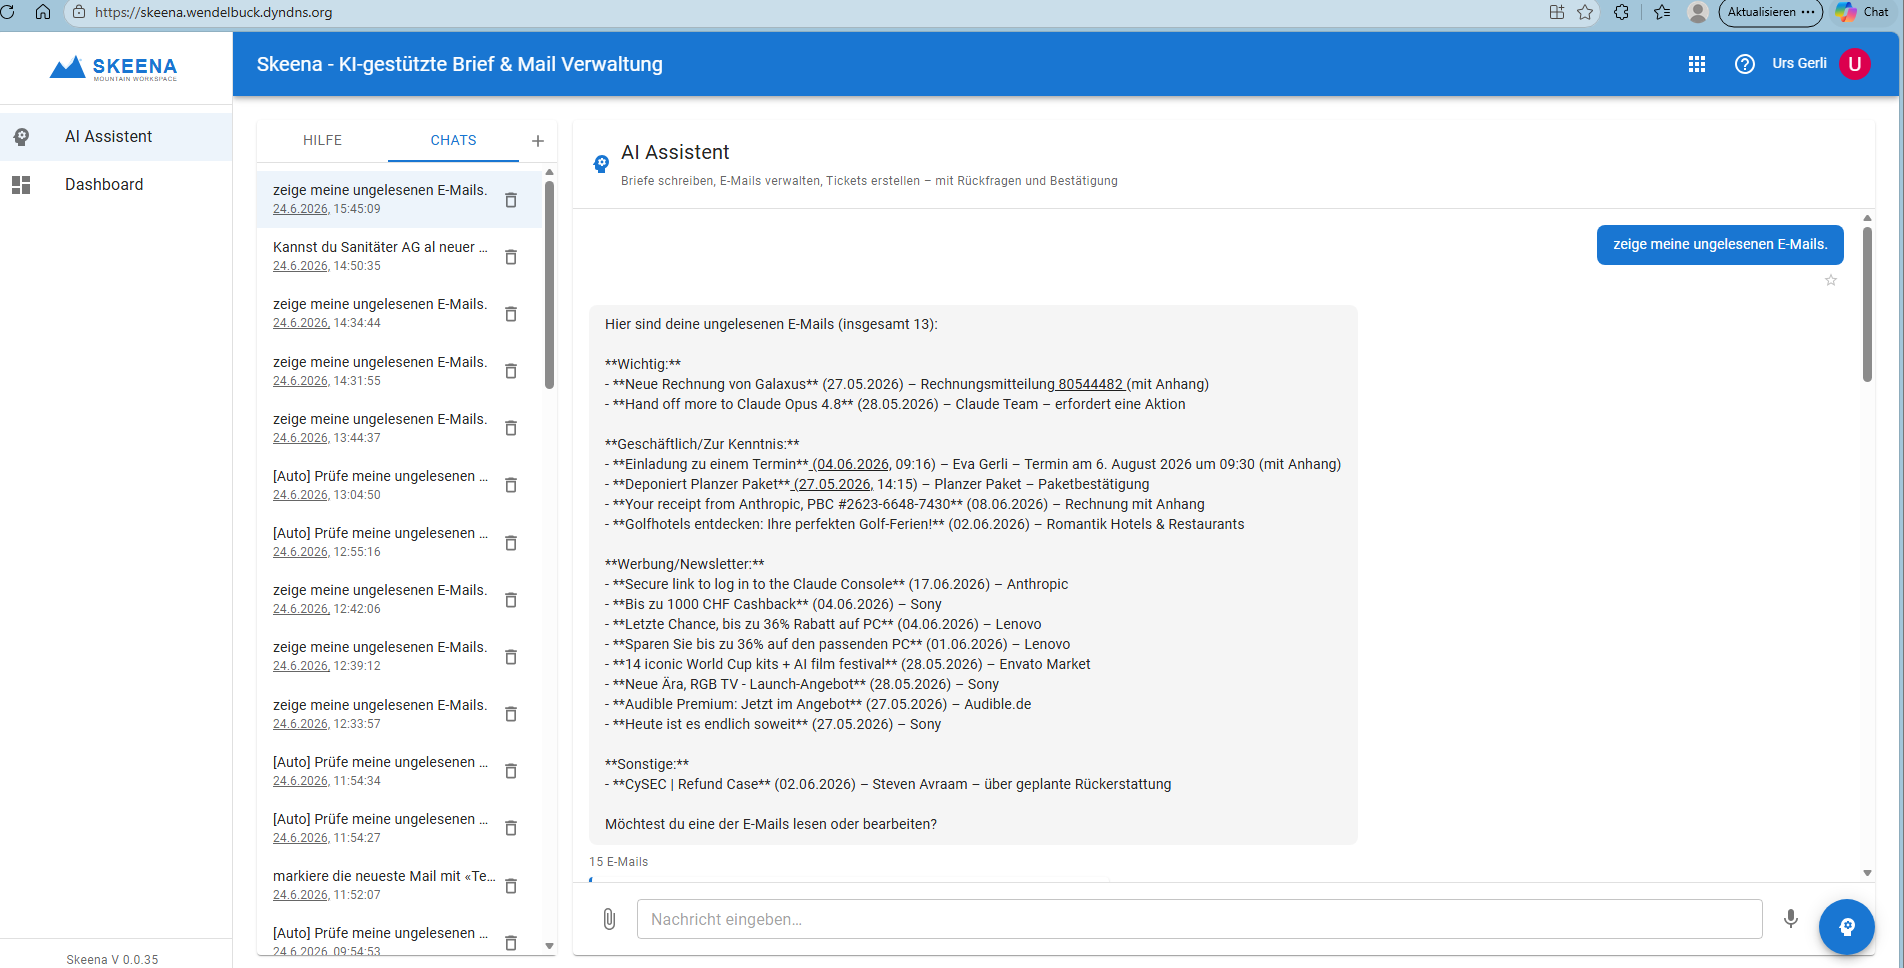Click the browser home icon
The image size is (1904, 968).
[43, 12]
